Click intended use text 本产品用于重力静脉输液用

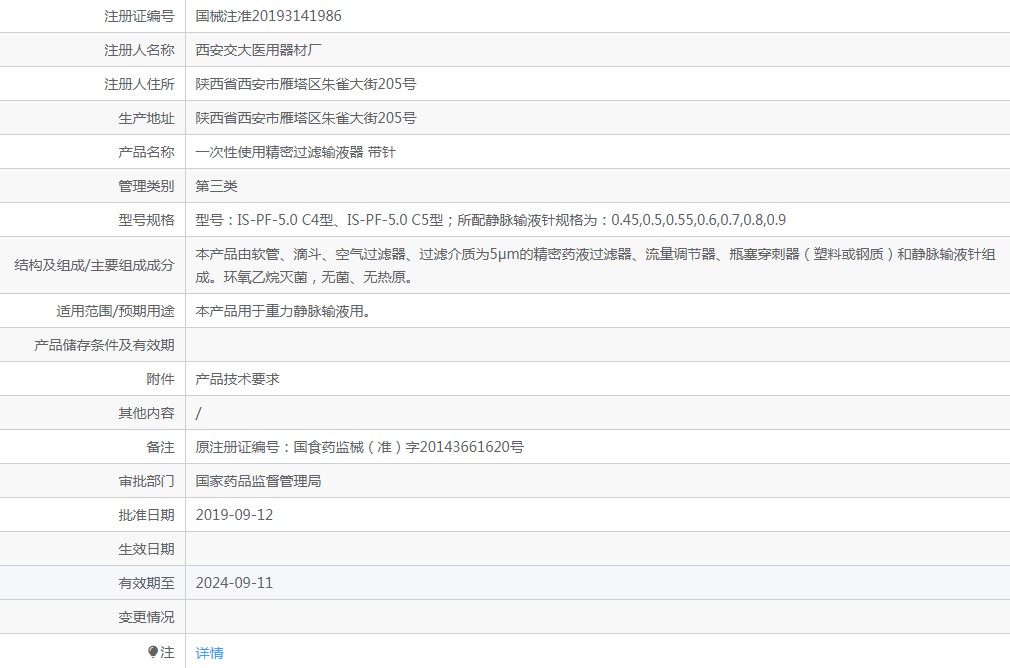click(x=283, y=312)
